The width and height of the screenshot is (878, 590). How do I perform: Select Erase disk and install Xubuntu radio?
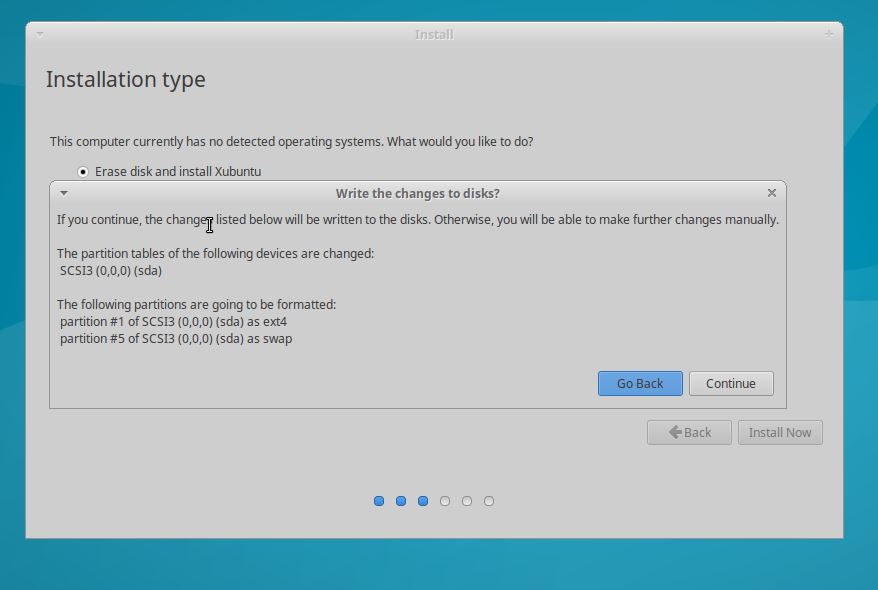click(83, 172)
